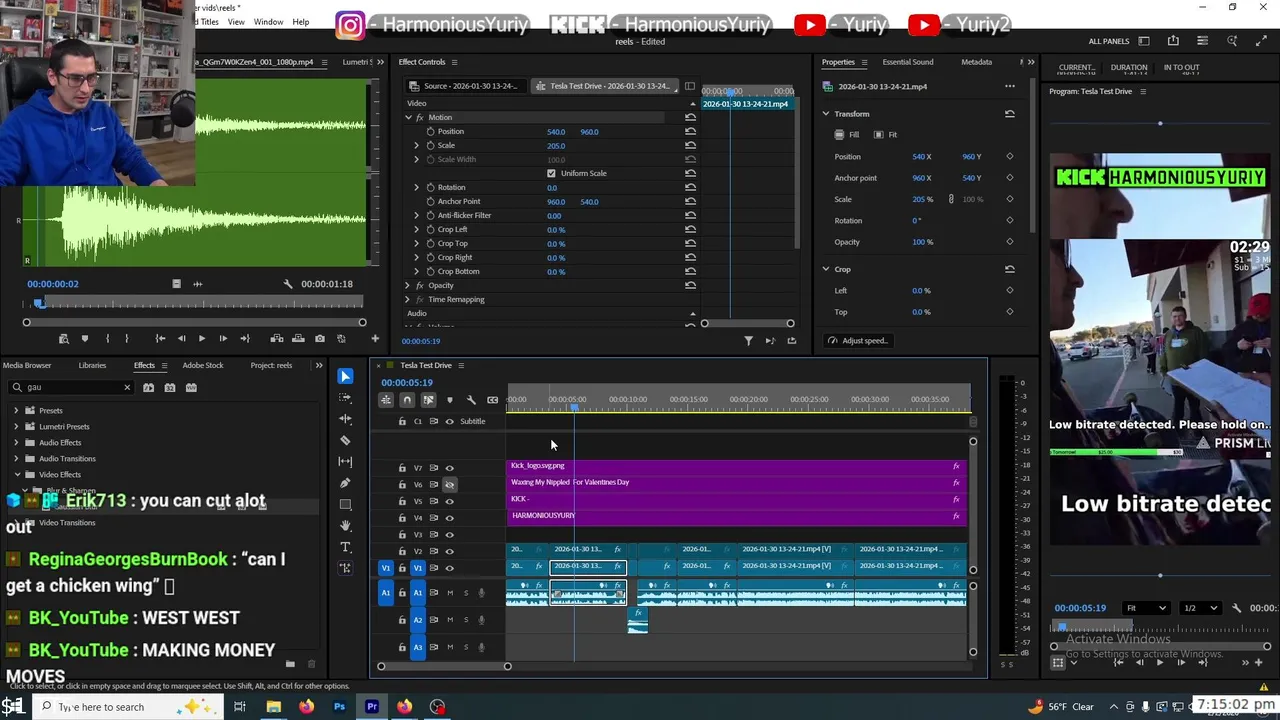Click the source monitor Insert button icon

(276, 339)
